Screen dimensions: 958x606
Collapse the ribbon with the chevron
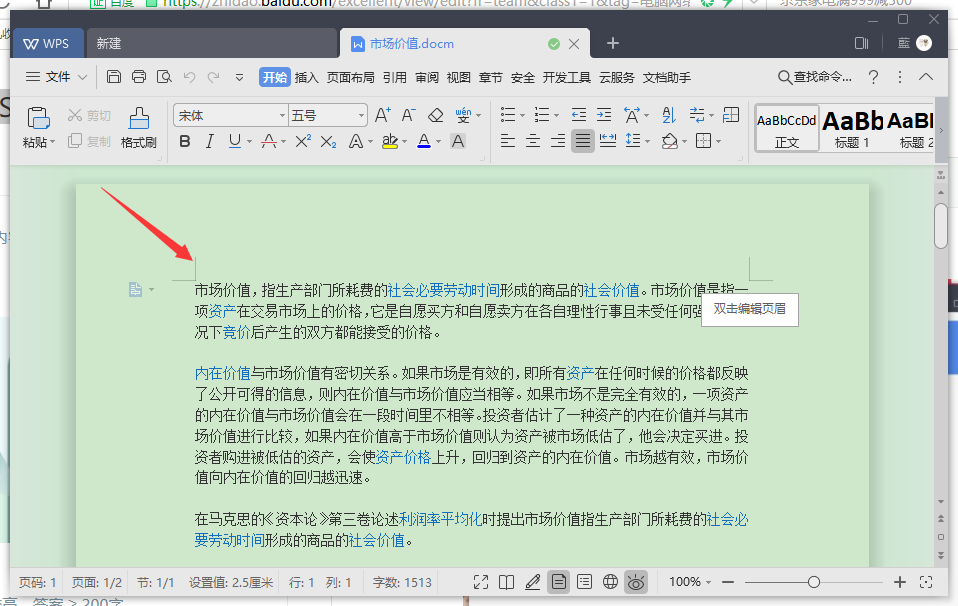(x=926, y=77)
